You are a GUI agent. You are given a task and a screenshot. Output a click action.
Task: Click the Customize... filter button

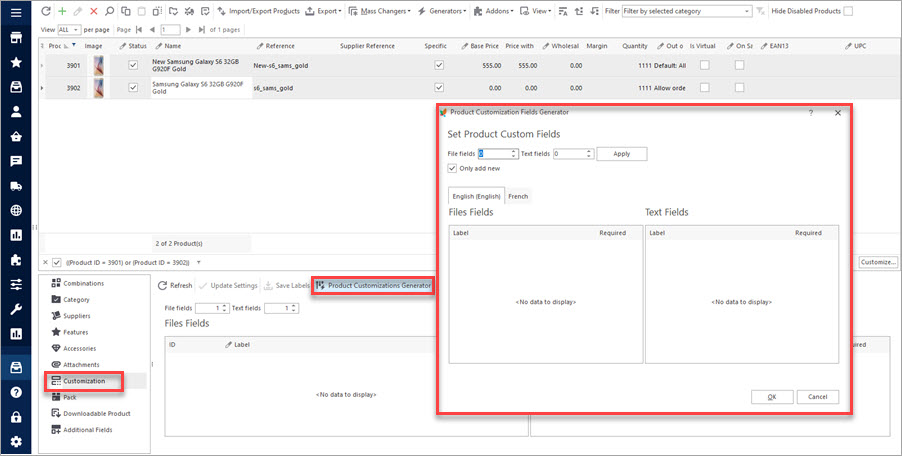coord(878,262)
